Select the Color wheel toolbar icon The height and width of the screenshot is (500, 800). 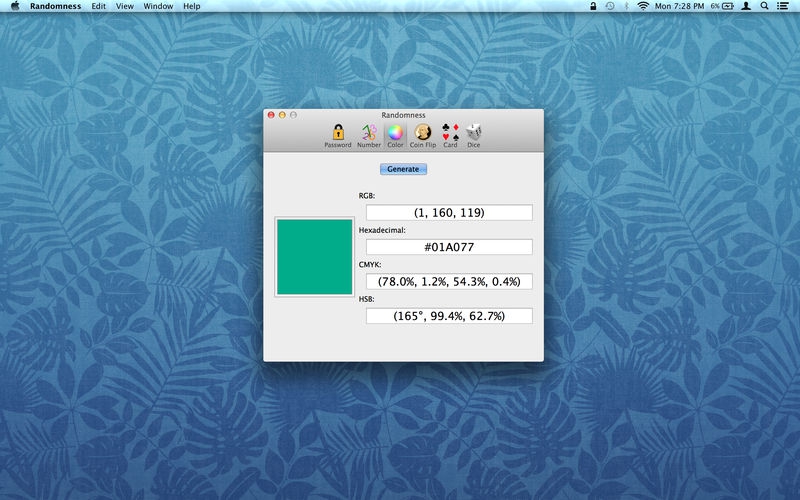pos(395,135)
